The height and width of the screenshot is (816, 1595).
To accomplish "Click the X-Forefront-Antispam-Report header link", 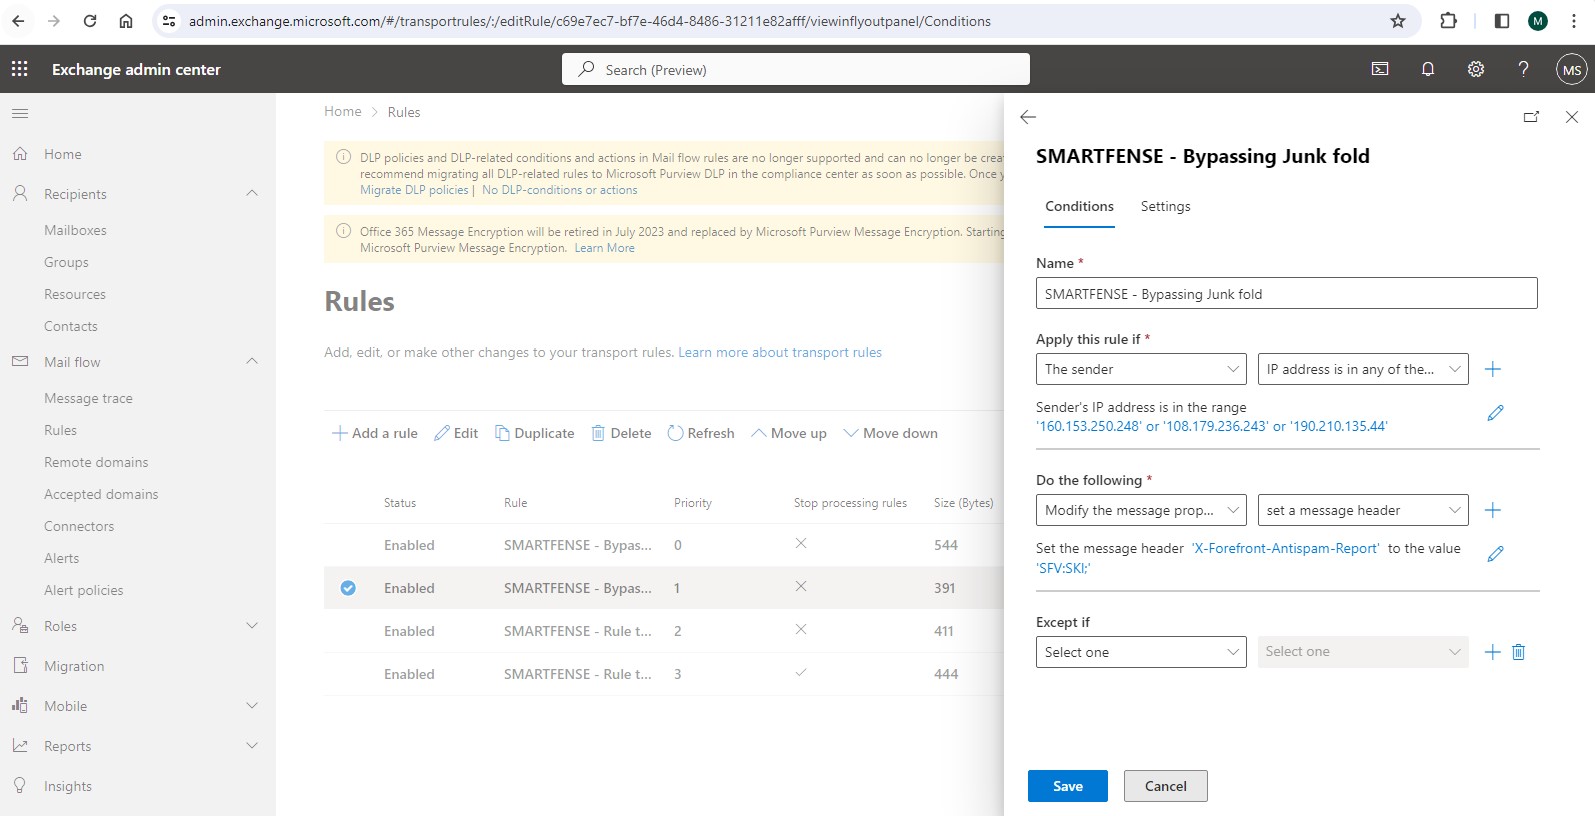I will pyautogui.click(x=1286, y=548).
